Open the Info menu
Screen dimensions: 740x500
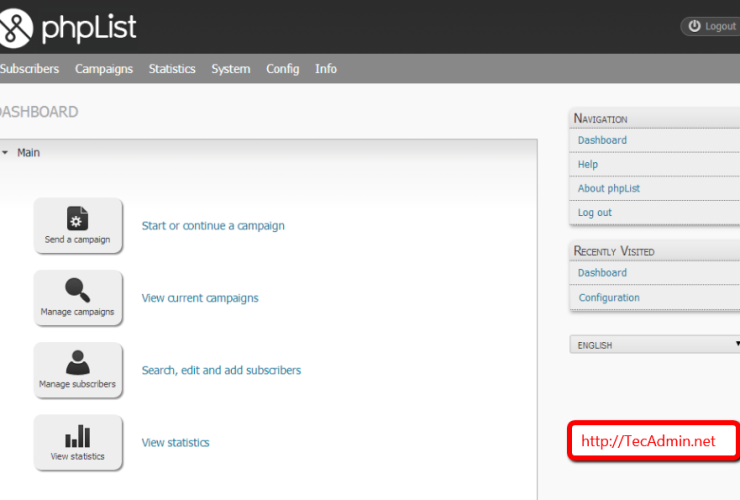(326, 69)
